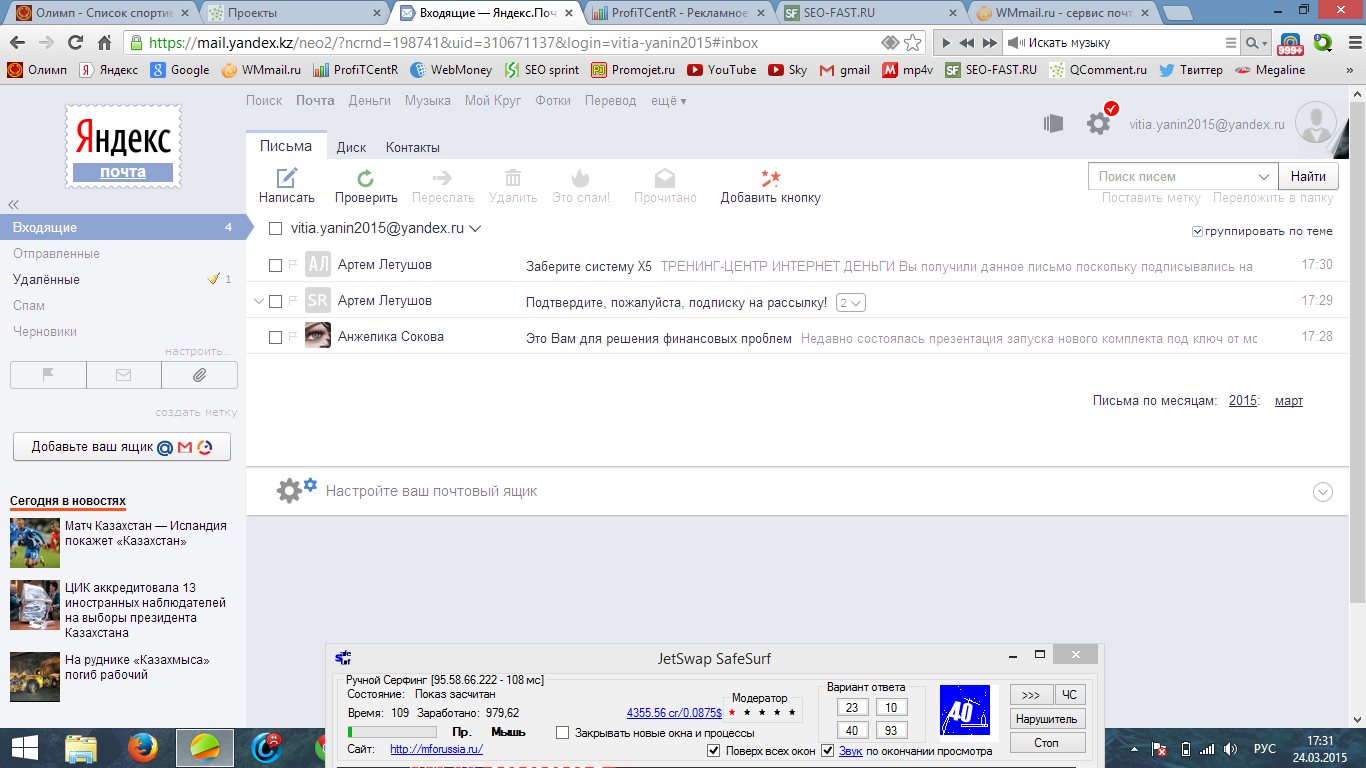The width and height of the screenshot is (1366, 768).
Task: Click the user avatar at top right
Action: click(1316, 123)
